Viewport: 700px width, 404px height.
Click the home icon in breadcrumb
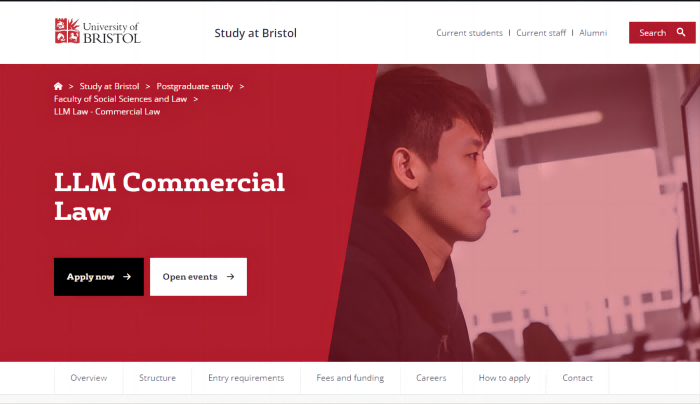[58, 86]
